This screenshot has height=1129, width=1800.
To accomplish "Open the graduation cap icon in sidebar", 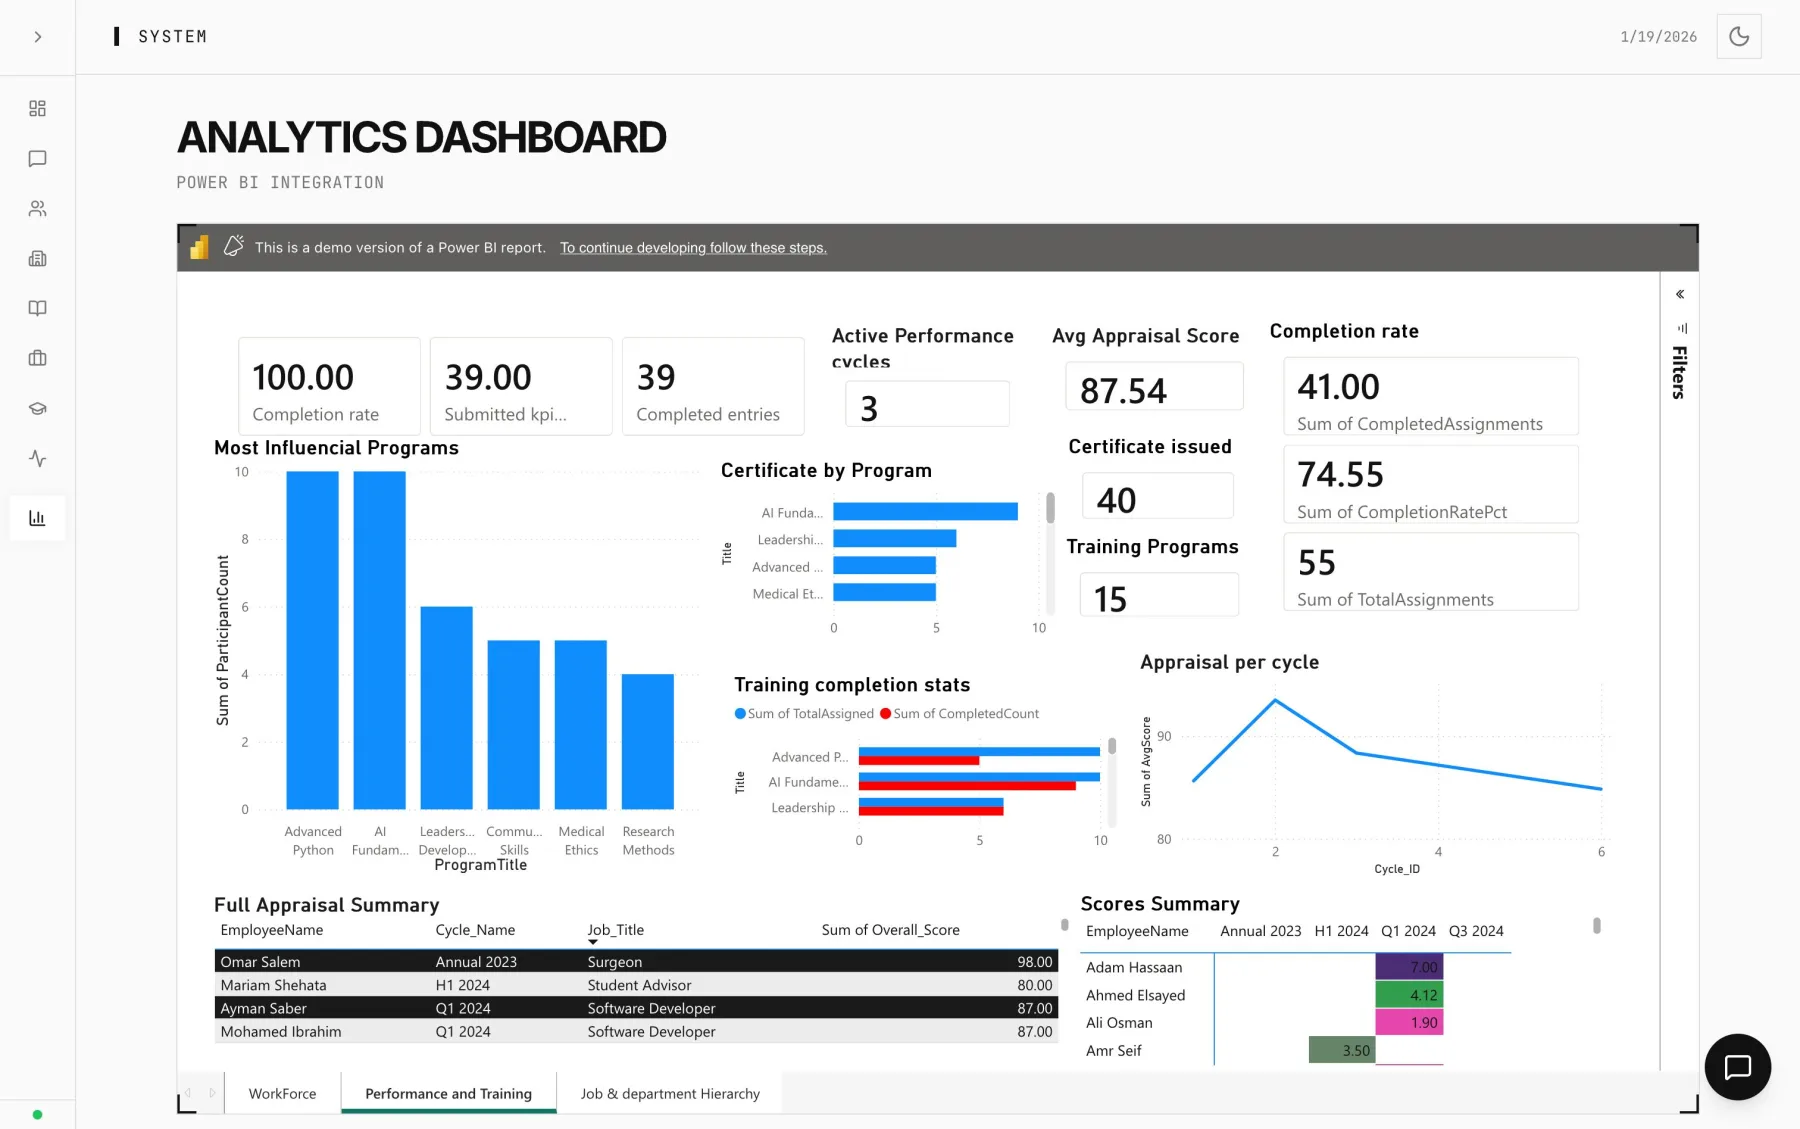I will coord(37,408).
